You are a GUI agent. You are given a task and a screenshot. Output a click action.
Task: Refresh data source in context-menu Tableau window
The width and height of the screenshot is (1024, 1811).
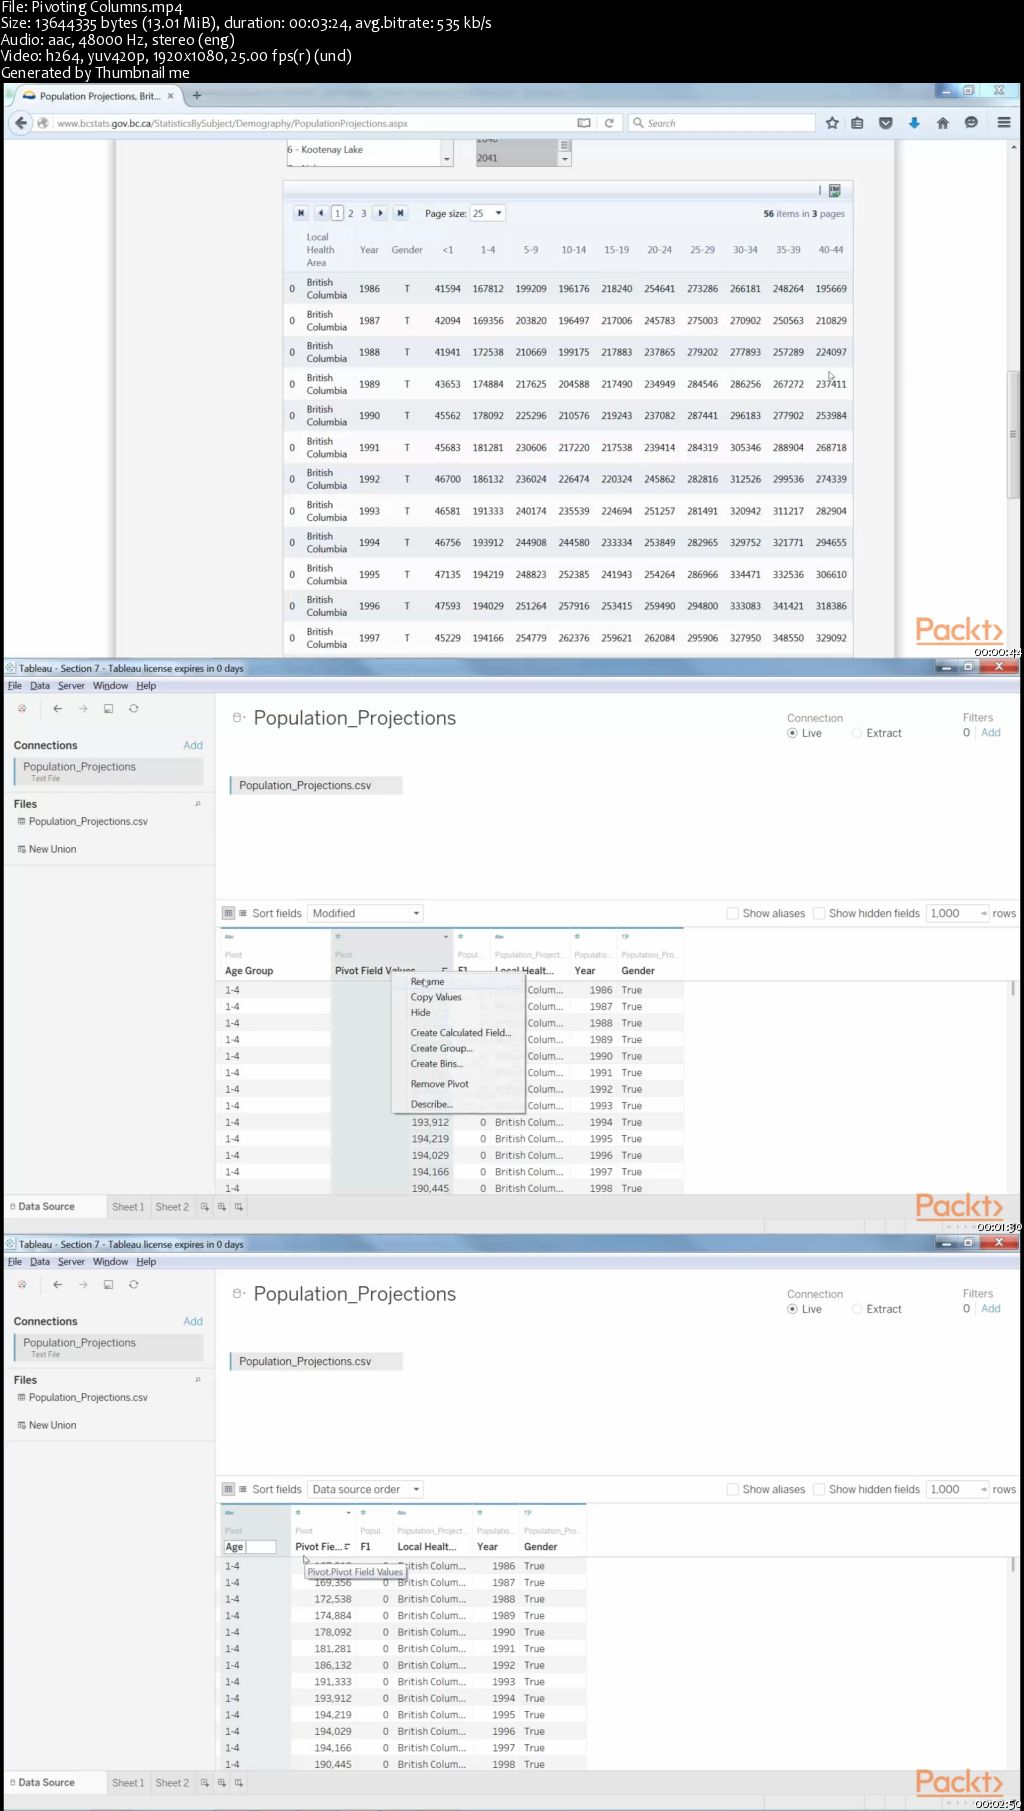133,708
